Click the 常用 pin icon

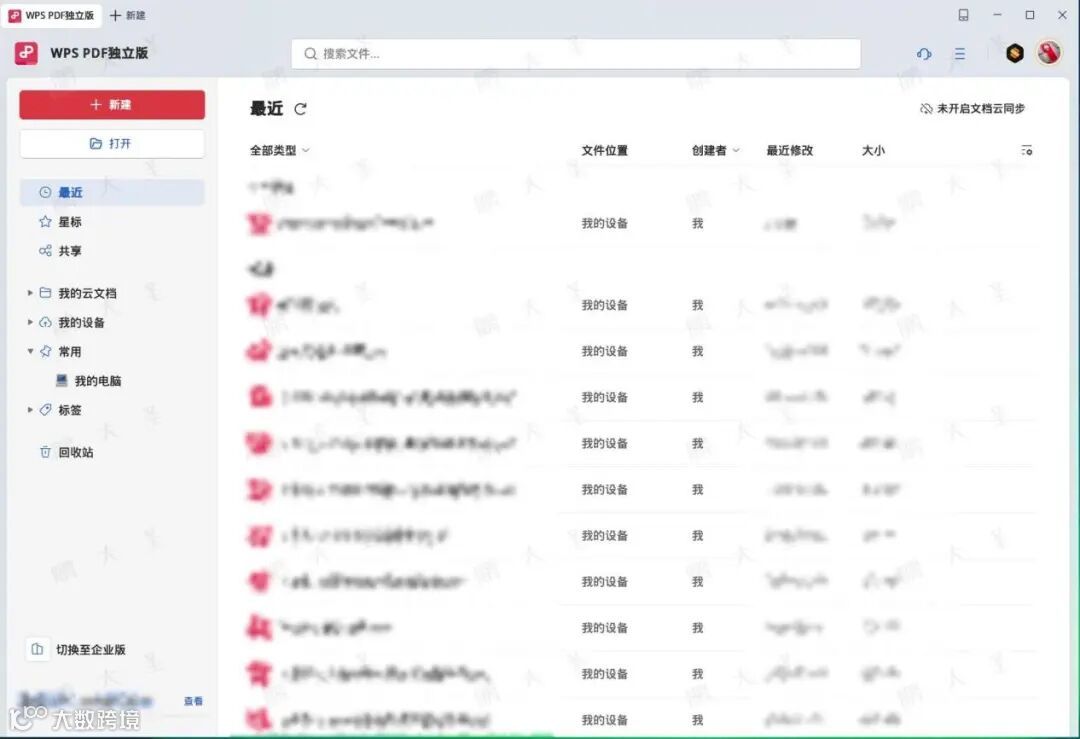pos(45,351)
